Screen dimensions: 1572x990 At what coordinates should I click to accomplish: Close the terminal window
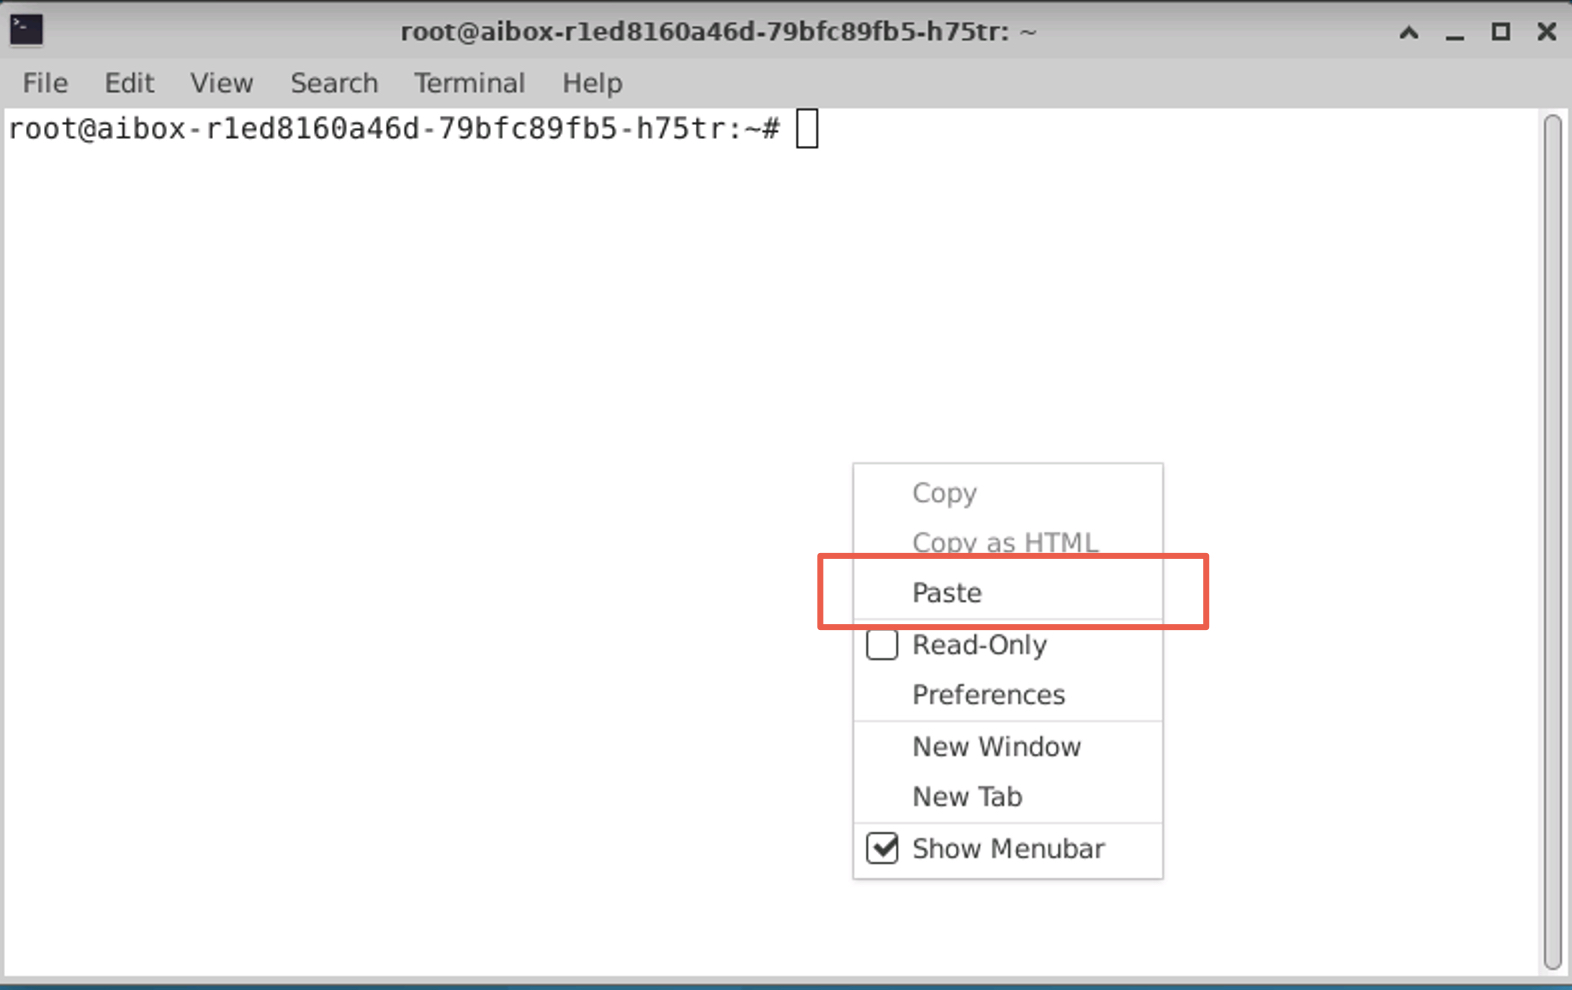coord(1546,32)
